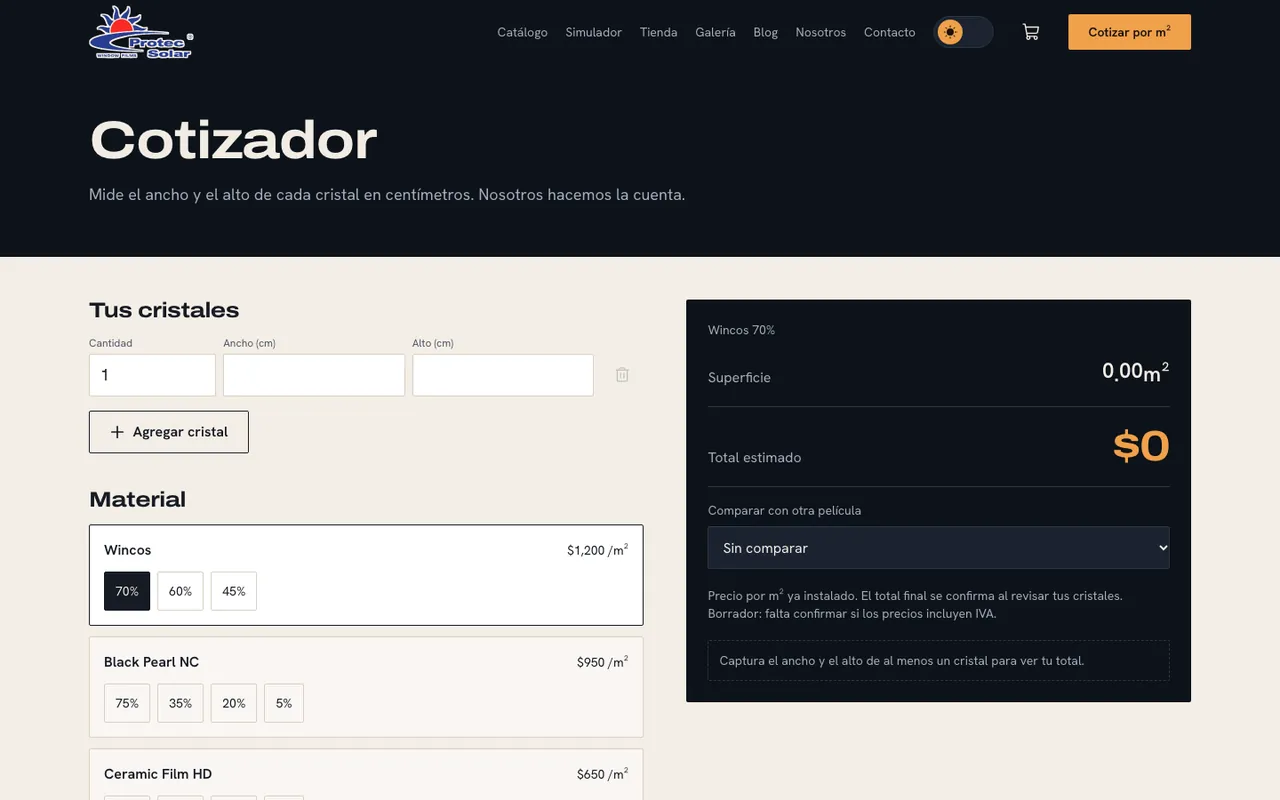The height and width of the screenshot is (800, 1280).
Task: Focus the Ancho (cm) input field
Action: pos(314,375)
